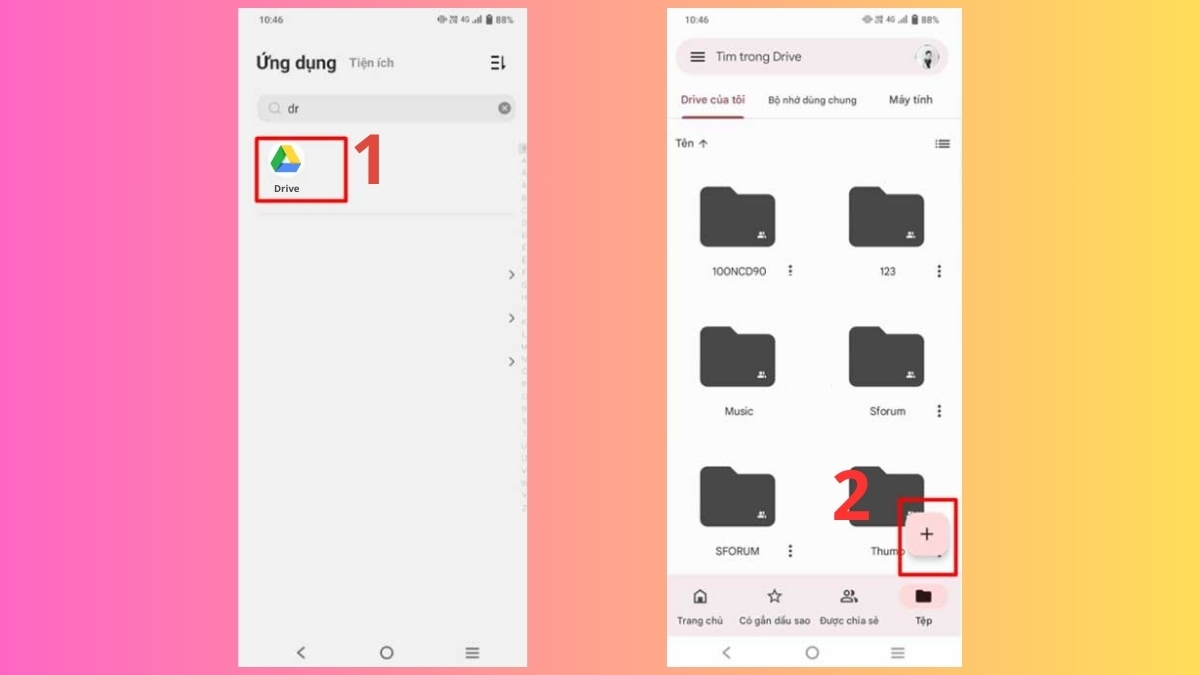This screenshot has width=1200, height=675.
Task: Tap Tên sort arrow to reverse order
Action: [691, 143]
